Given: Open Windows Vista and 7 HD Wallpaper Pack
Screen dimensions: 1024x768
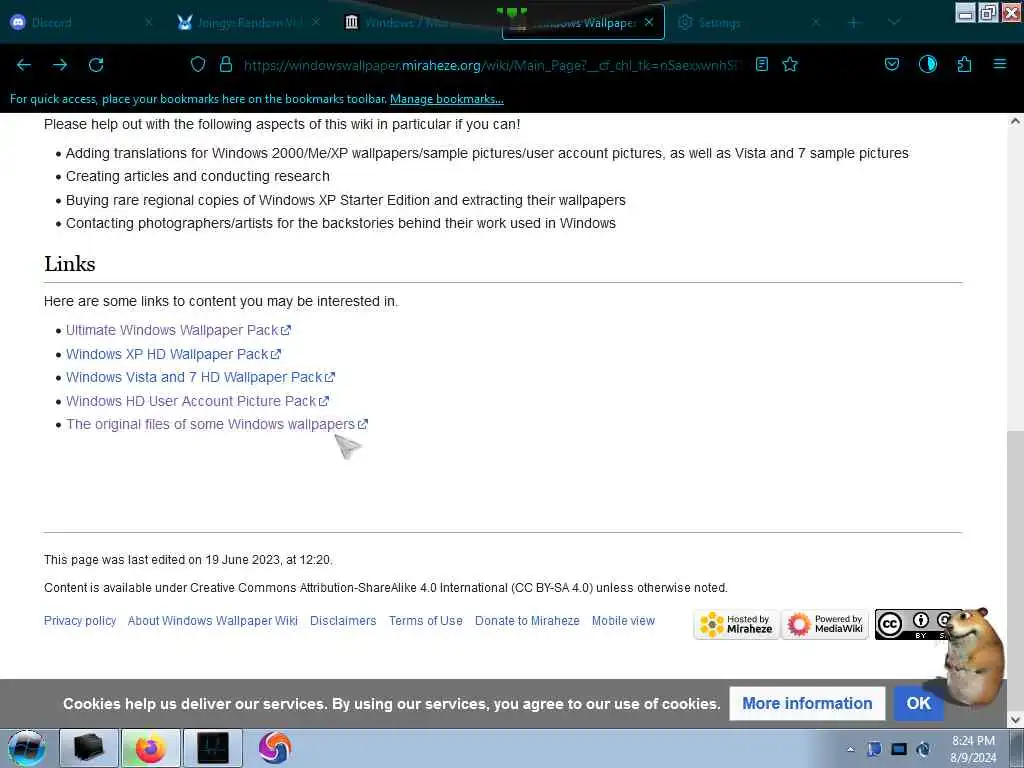Looking at the screenshot, I should [200, 377].
